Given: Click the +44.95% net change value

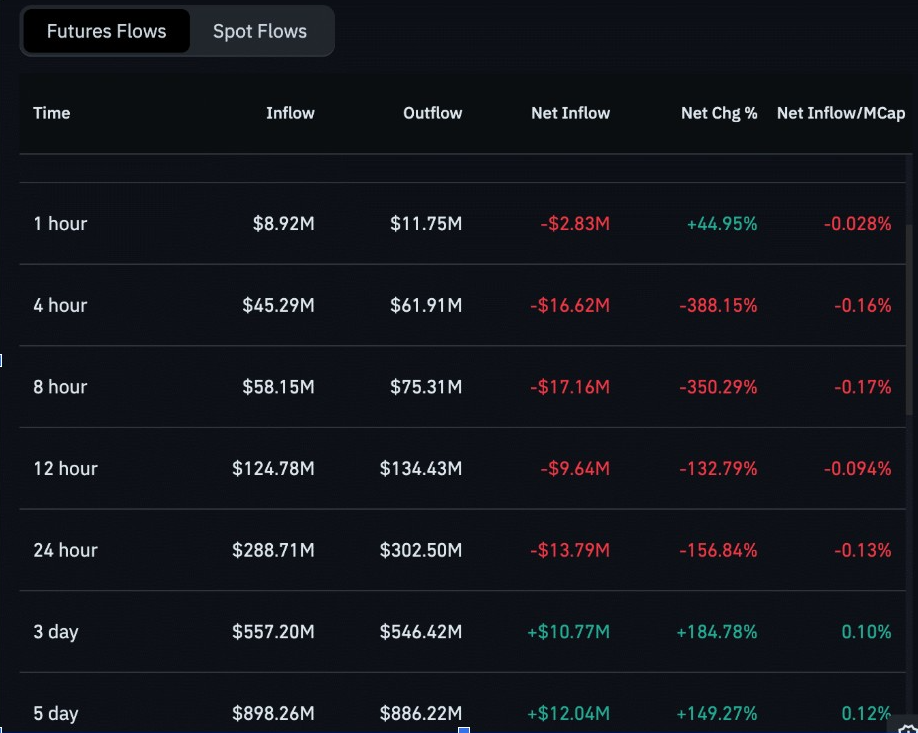Looking at the screenshot, I should [721, 224].
